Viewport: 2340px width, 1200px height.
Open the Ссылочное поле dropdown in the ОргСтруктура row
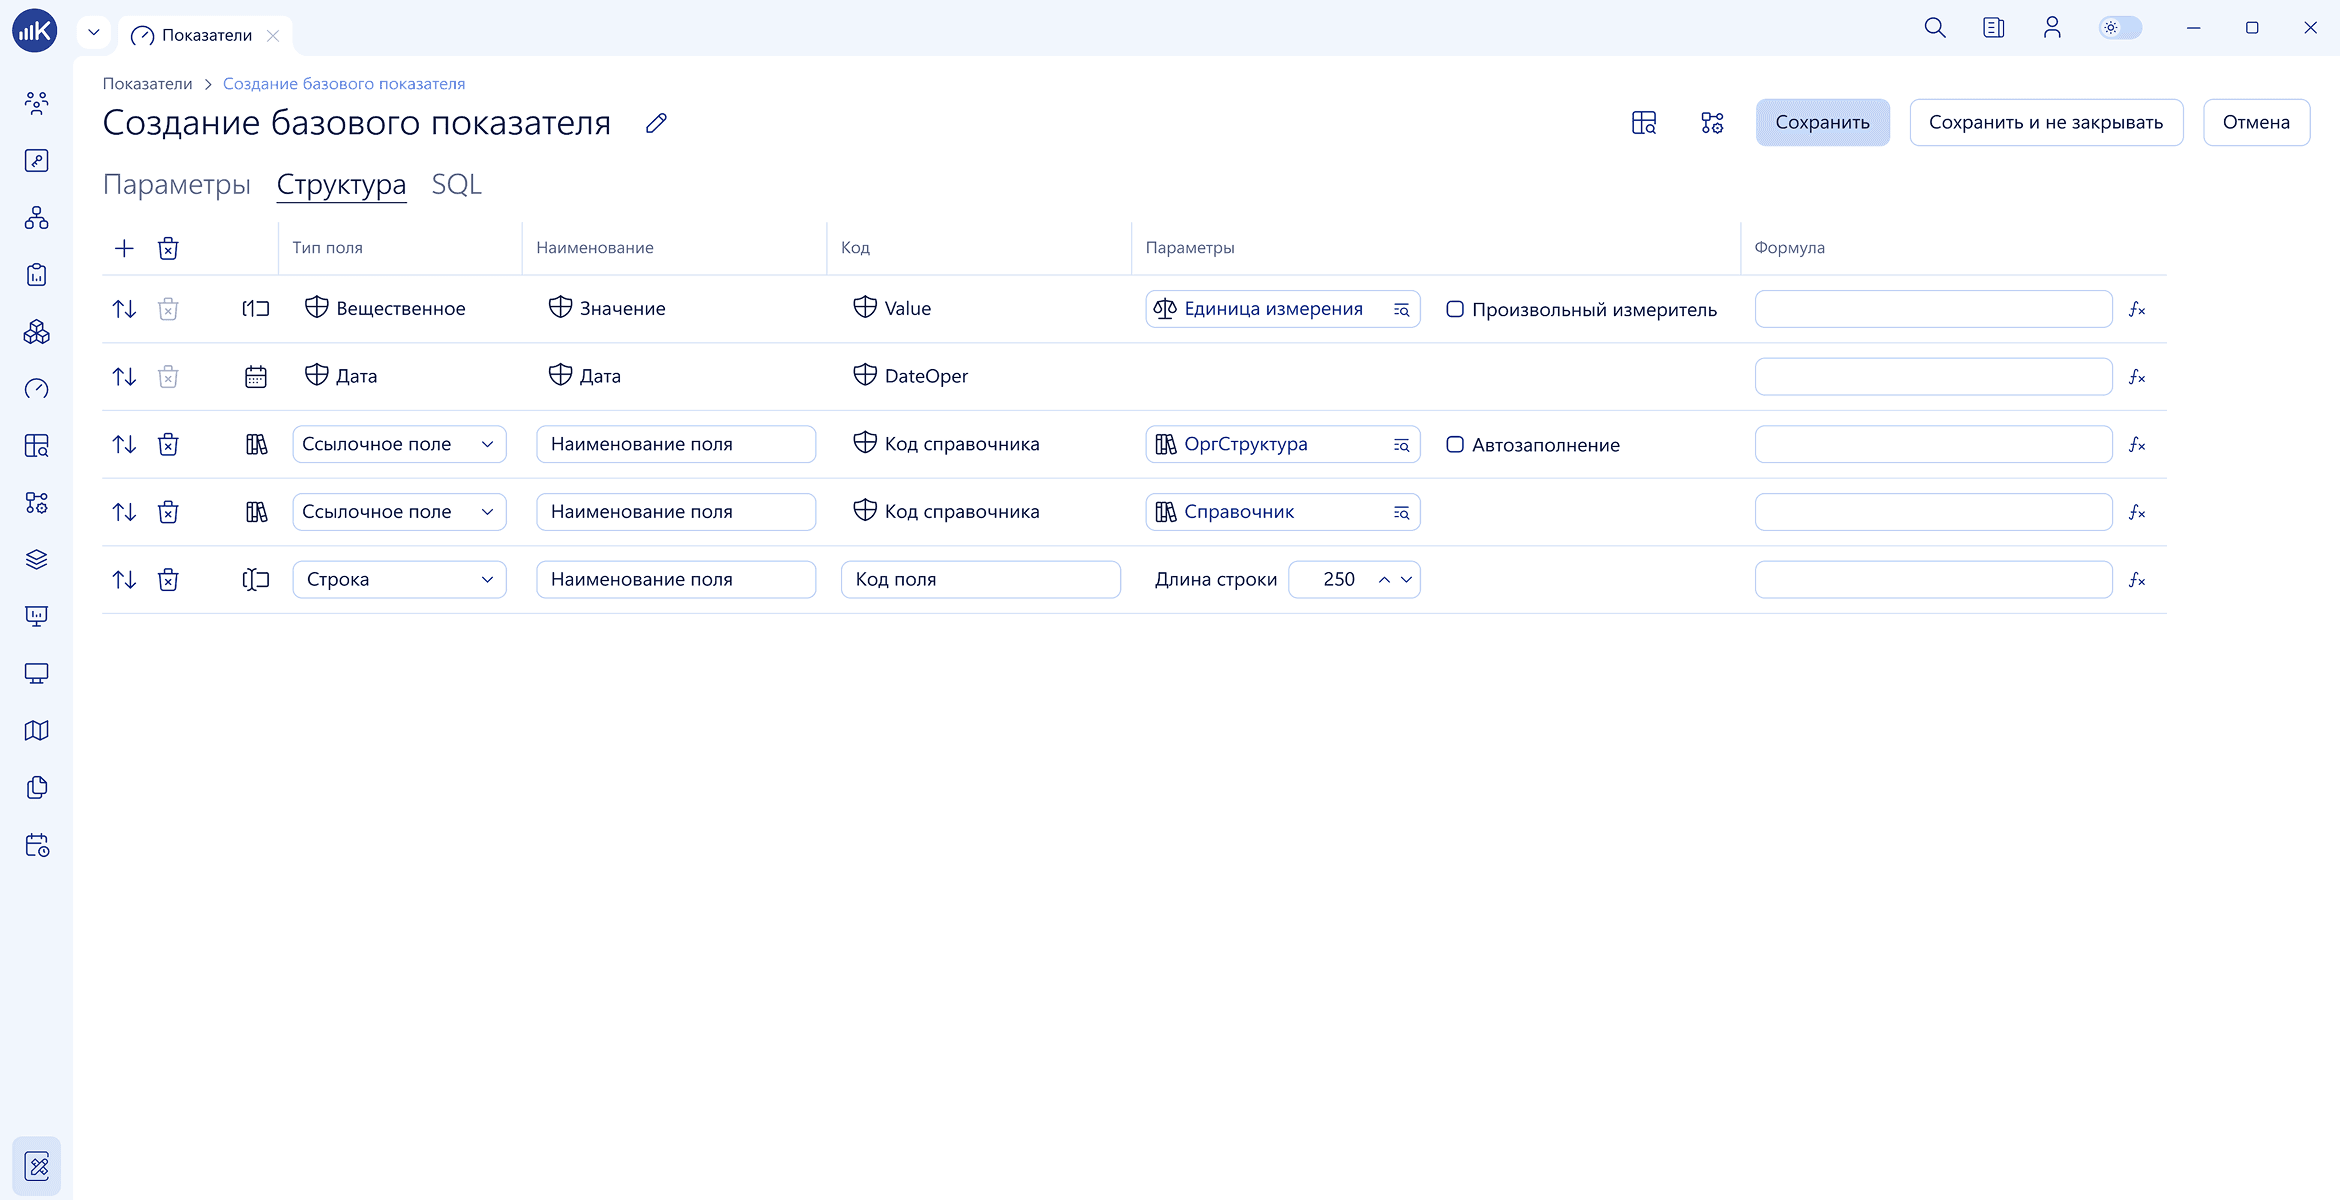(399, 444)
